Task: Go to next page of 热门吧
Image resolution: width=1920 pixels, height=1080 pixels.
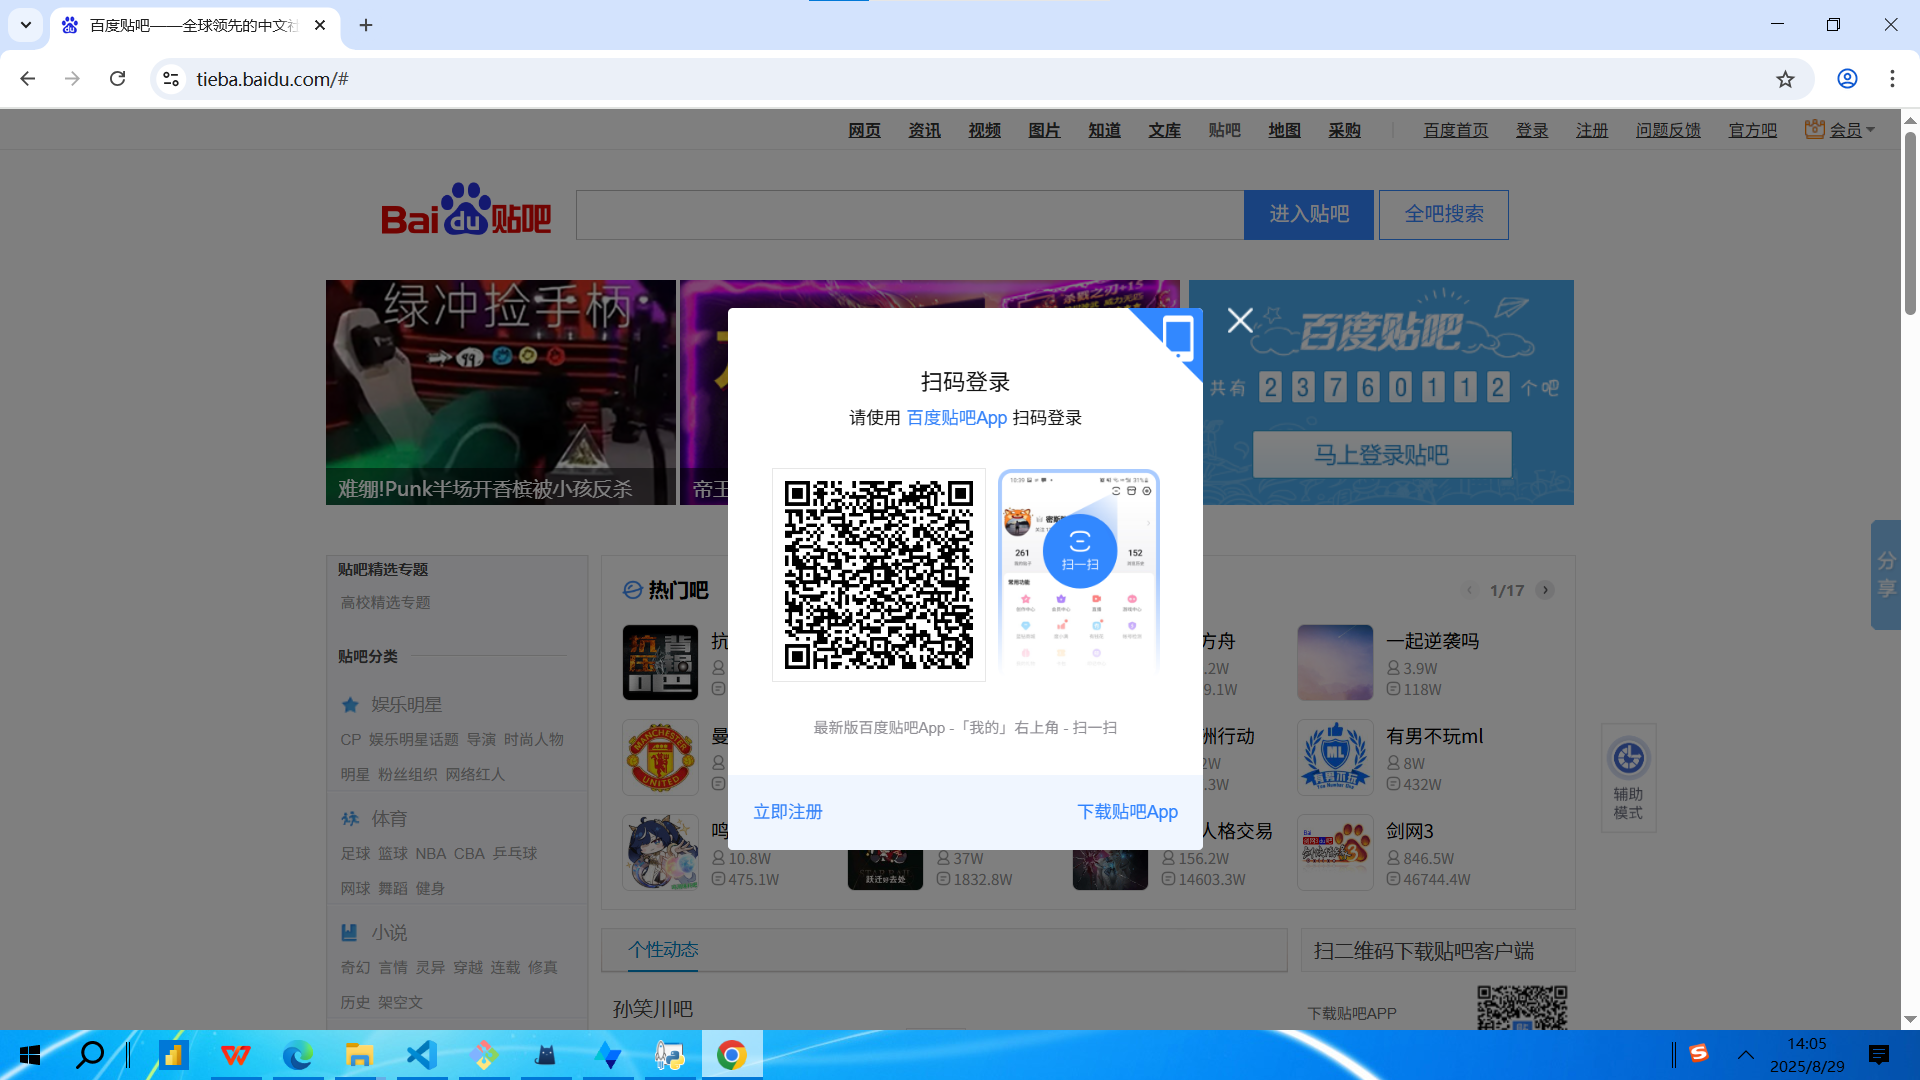Action: (x=1545, y=590)
